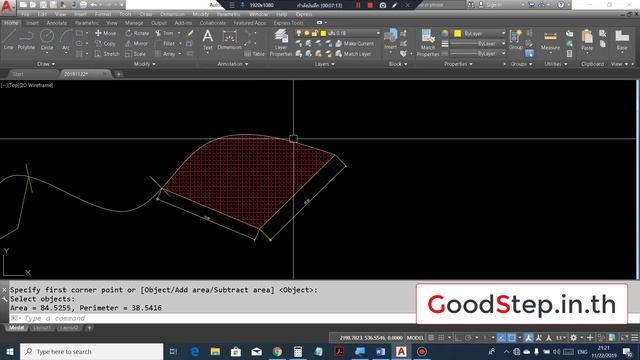Toggle ortho mode in status bar
Viewport: 640px width, 360px height.
458,338
